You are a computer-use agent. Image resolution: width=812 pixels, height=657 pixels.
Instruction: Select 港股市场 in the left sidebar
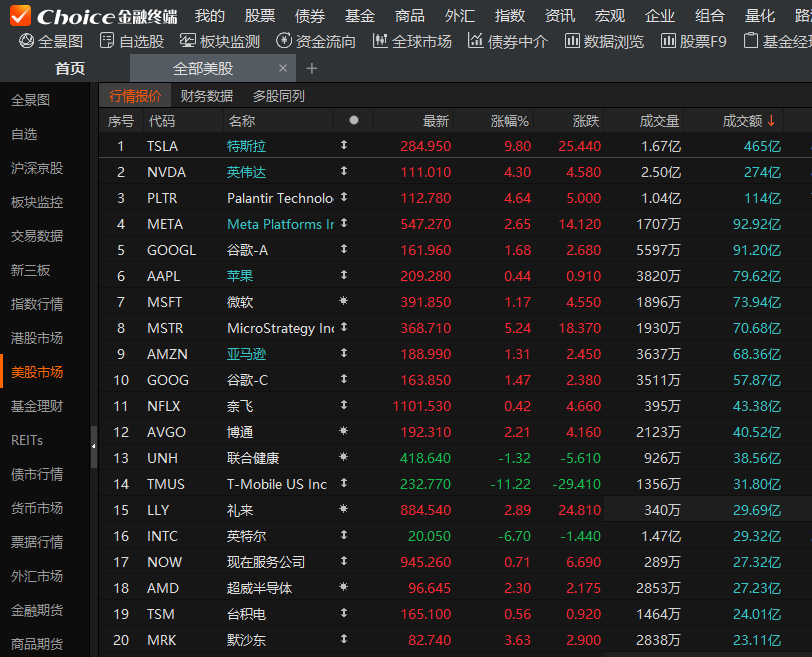click(37, 338)
